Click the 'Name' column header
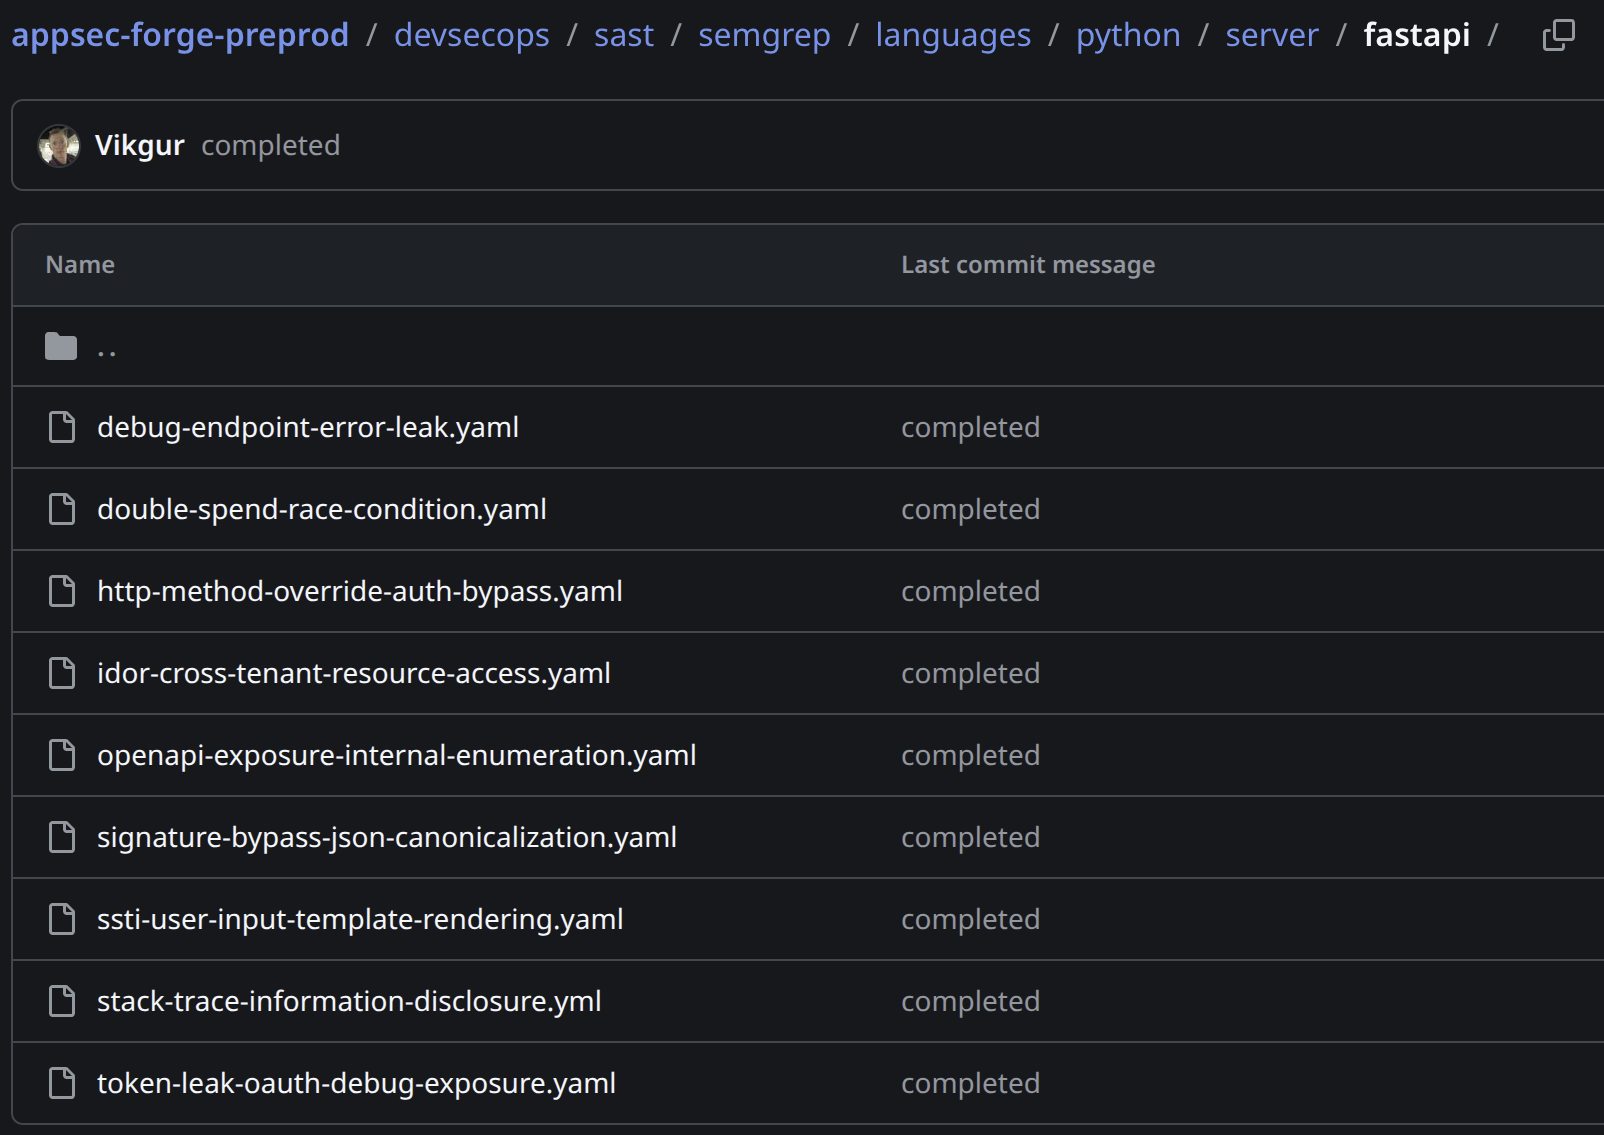The width and height of the screenshot is (1604, 1135). pyautogui.click(x=80, y=265)
